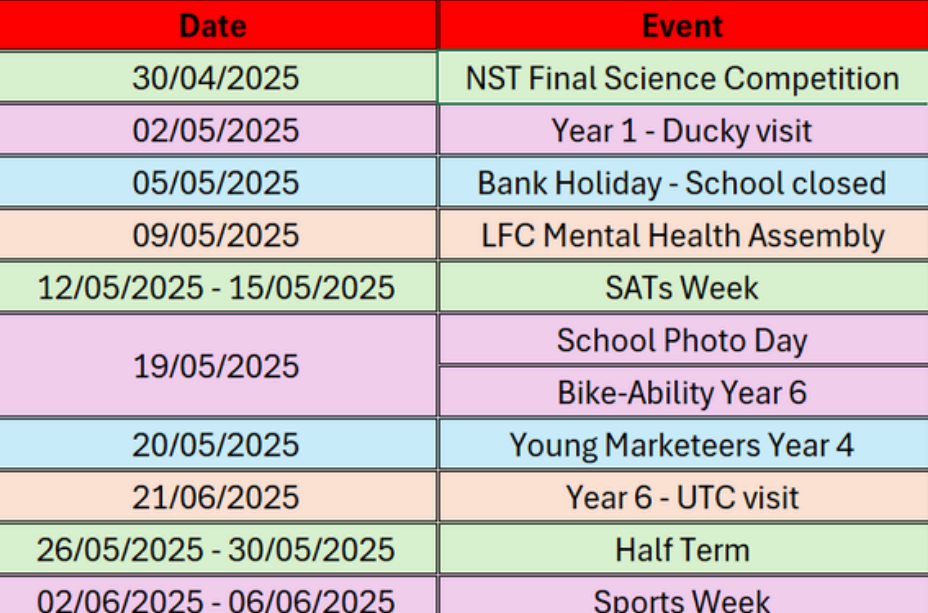Click the 05/05/2025 date cell
The image size is (928, 613).
218,182
